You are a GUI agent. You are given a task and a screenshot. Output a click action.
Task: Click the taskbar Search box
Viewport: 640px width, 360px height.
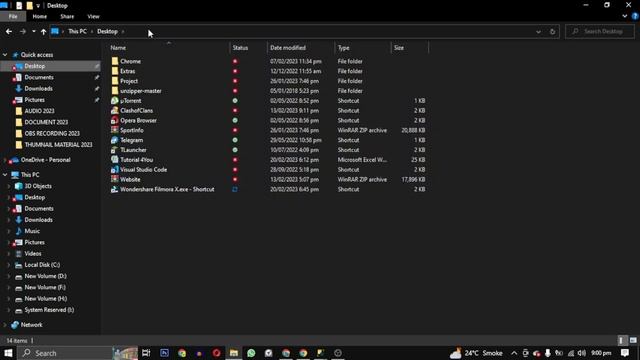pos(65,353)
